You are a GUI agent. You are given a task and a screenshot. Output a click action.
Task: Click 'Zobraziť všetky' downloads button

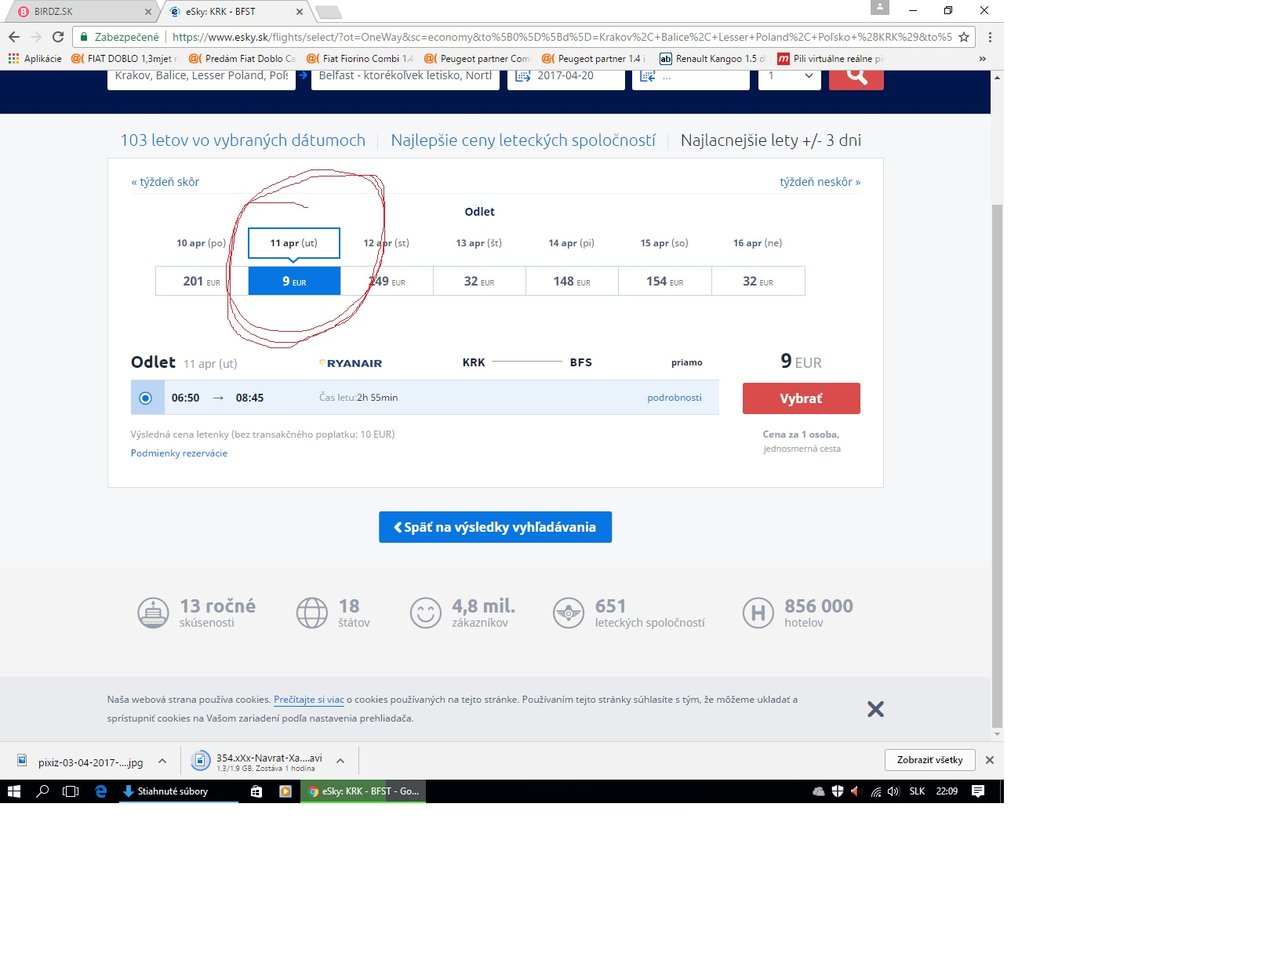click(x=930, y=760)
